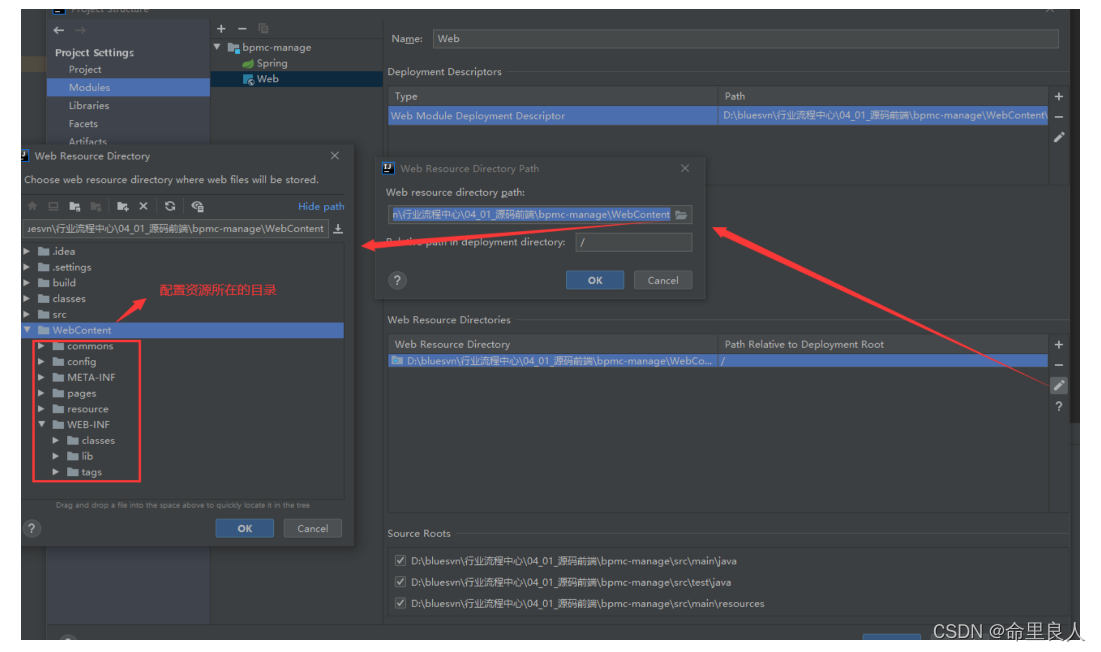Jump to project directory in chooser toolbar
The height and width of the screenshot is (652, 1101).
(75, 206)
